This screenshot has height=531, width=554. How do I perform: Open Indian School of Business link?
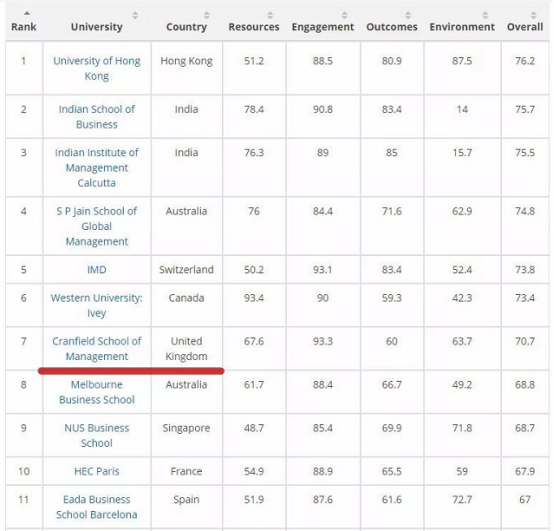[97, 117]
